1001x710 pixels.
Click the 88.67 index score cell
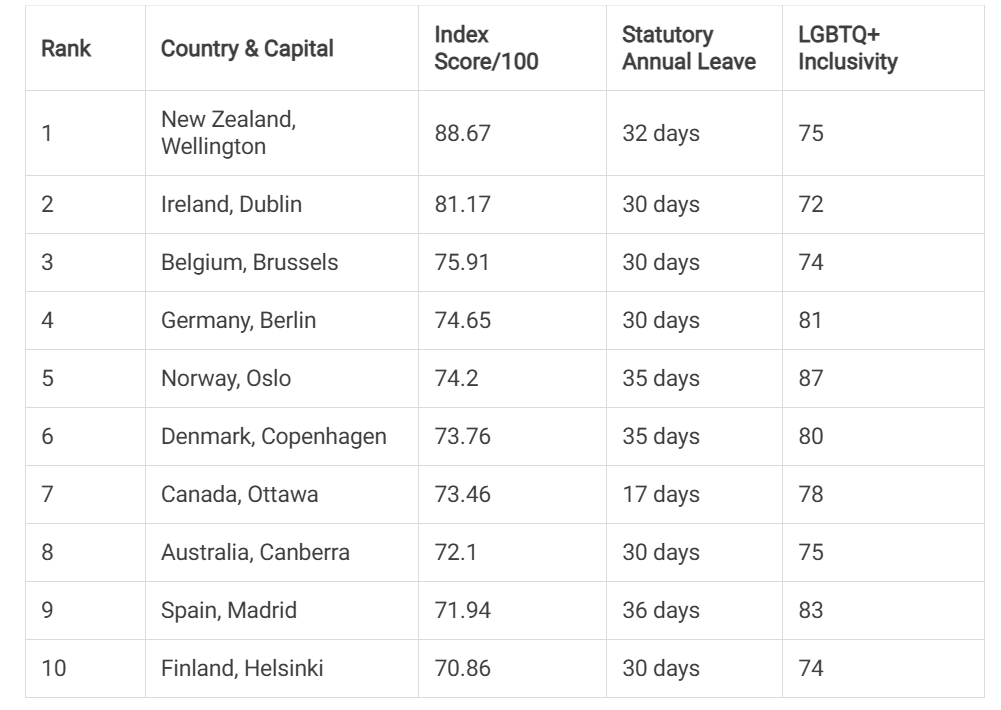pyautogui.click(x=463, y=133)
